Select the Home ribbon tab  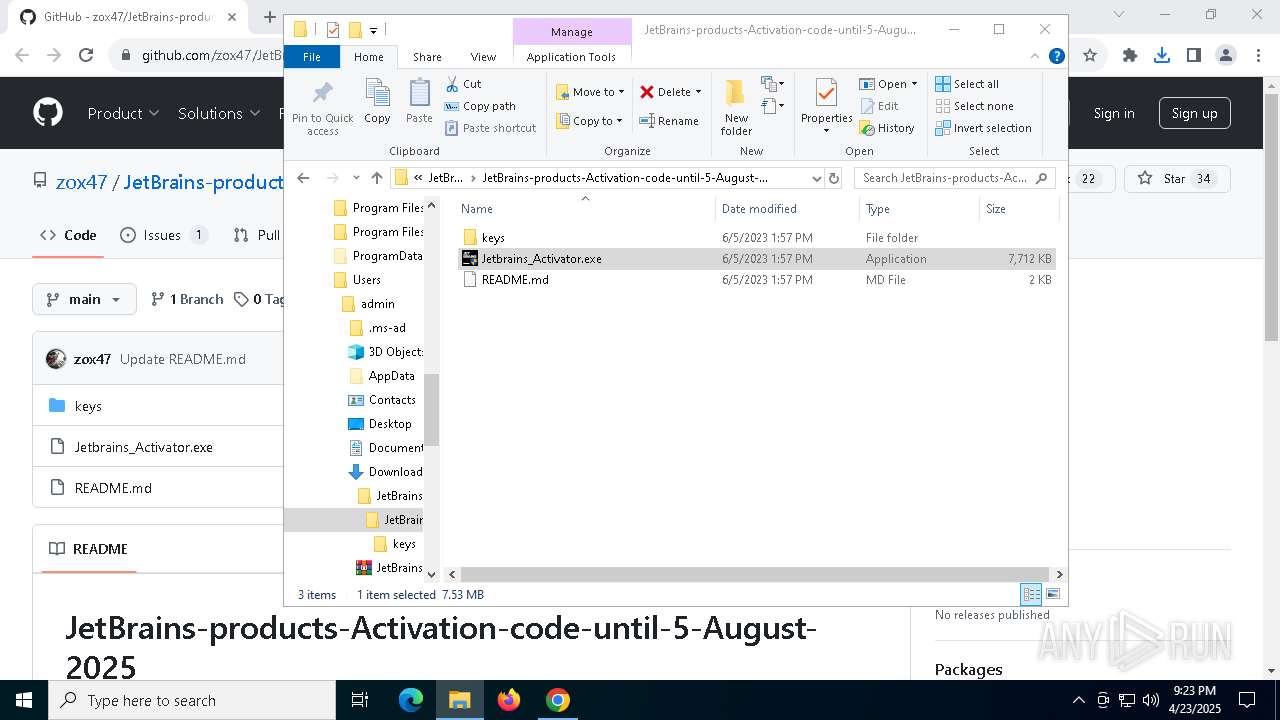[x=369, y=57]
